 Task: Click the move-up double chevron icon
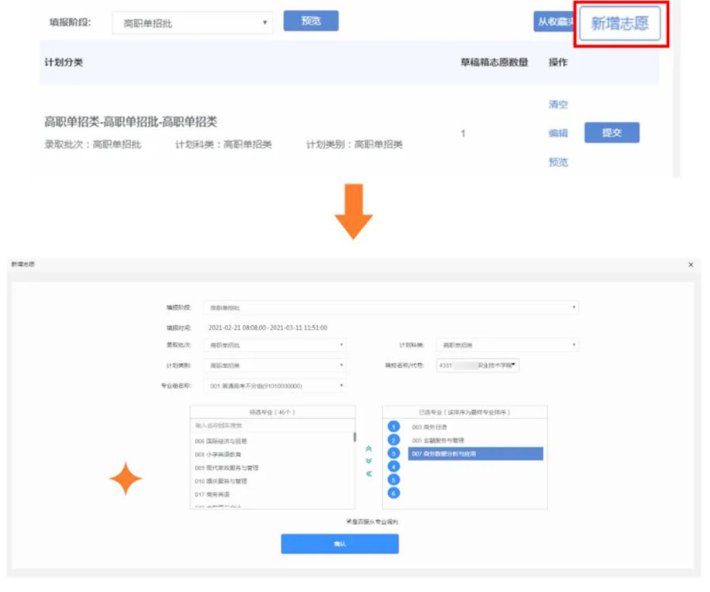tap(369, 449)
